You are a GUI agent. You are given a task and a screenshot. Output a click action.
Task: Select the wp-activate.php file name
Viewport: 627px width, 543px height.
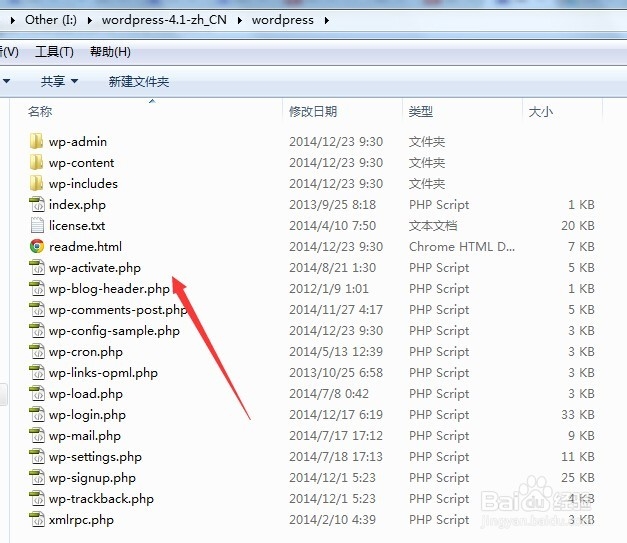95,268
